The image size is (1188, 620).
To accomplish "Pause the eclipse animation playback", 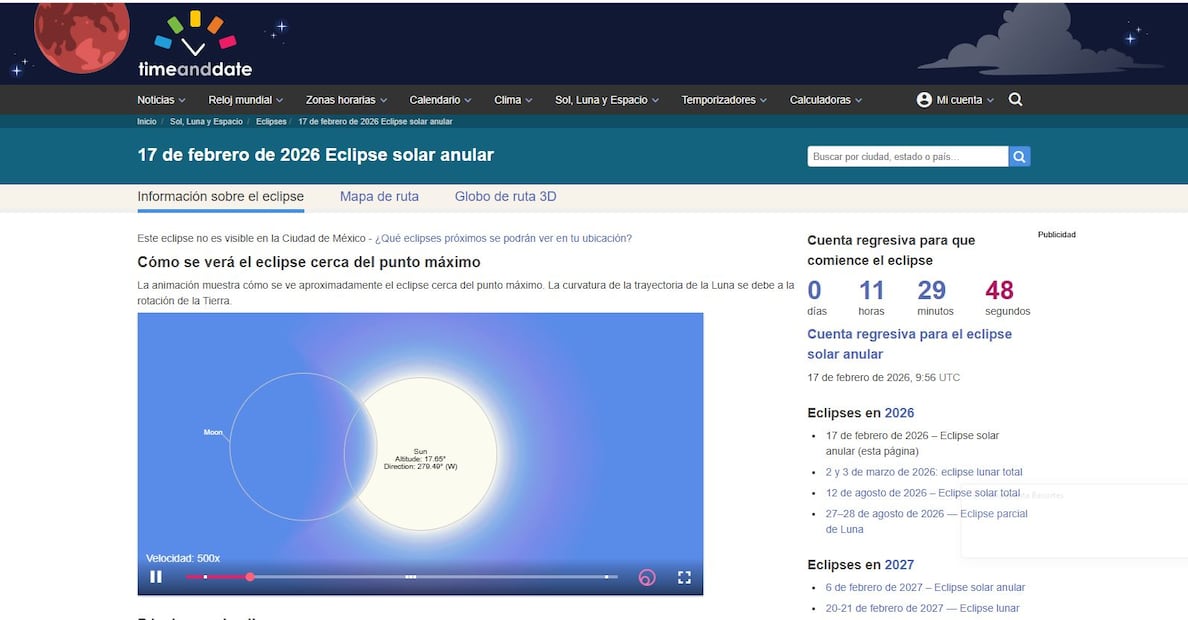I will [156, 576].
